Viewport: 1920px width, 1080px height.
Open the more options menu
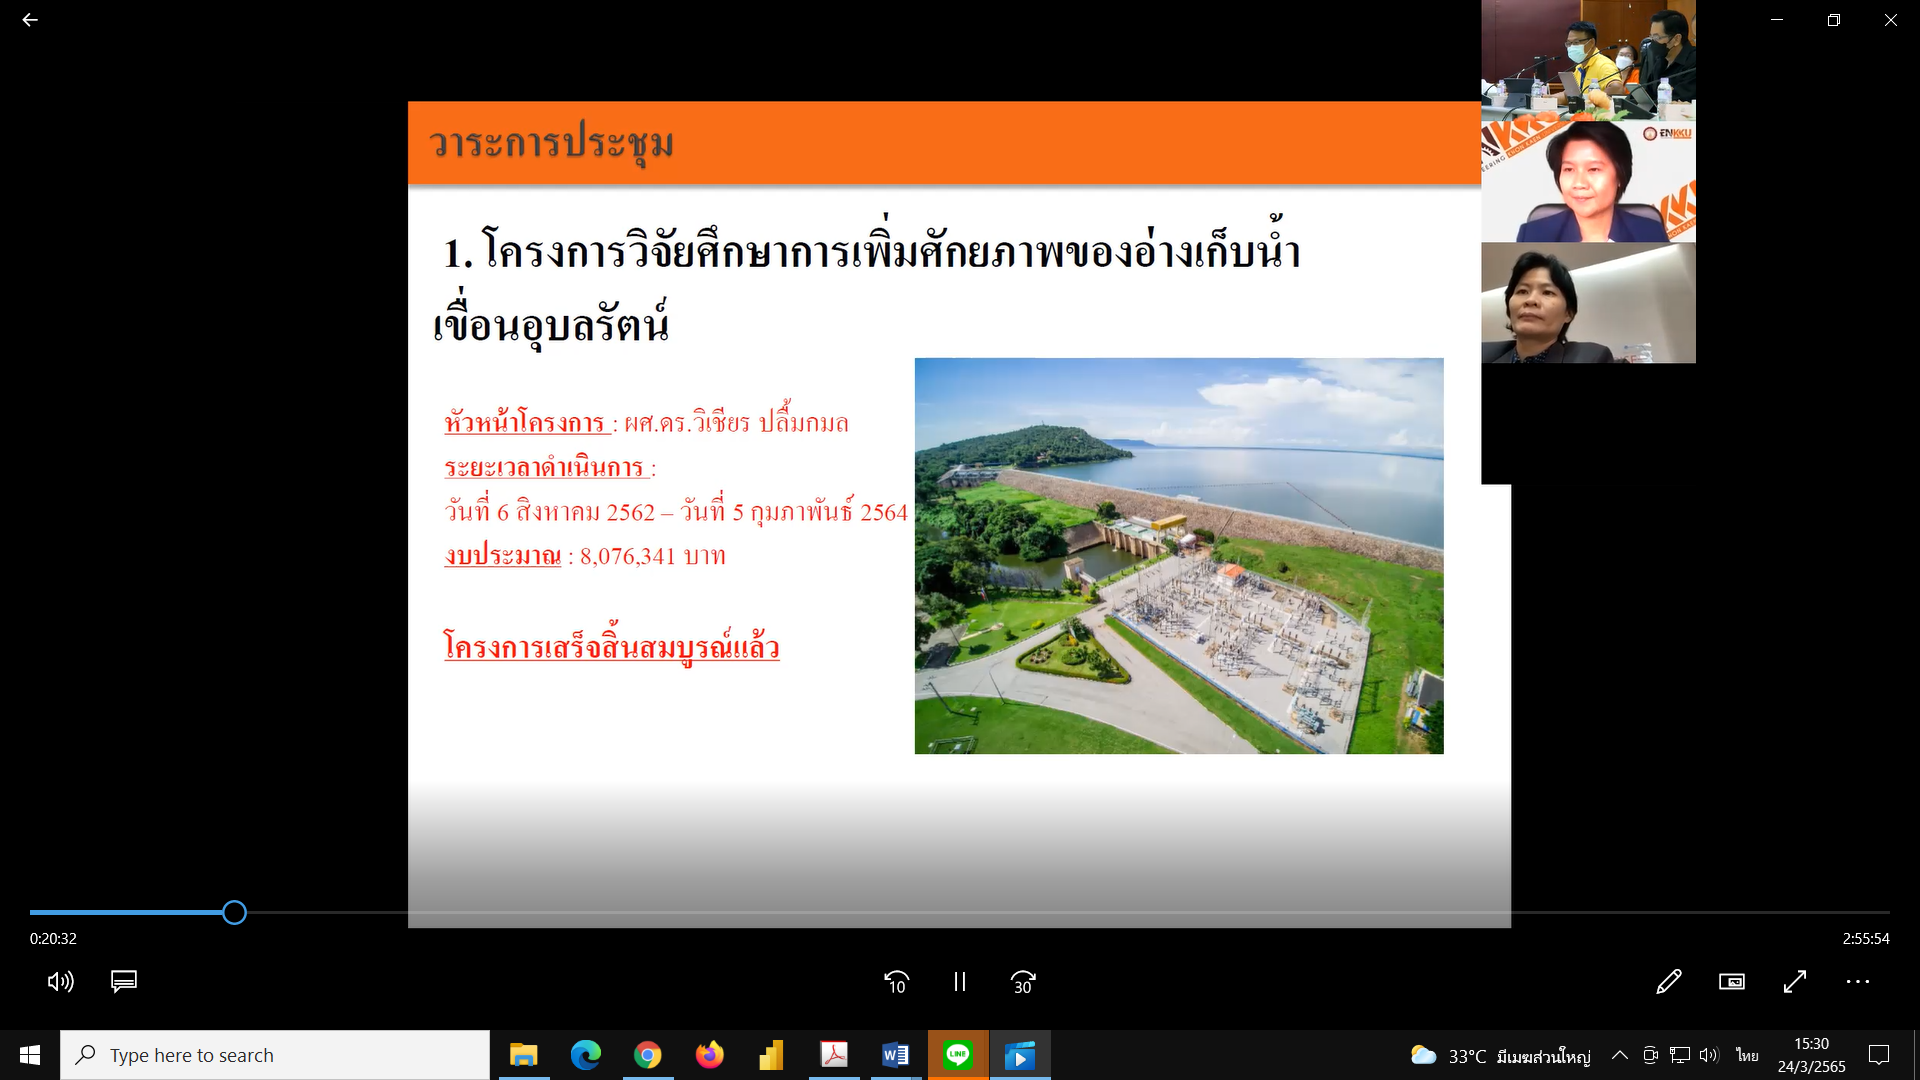tap(1858, 982)
